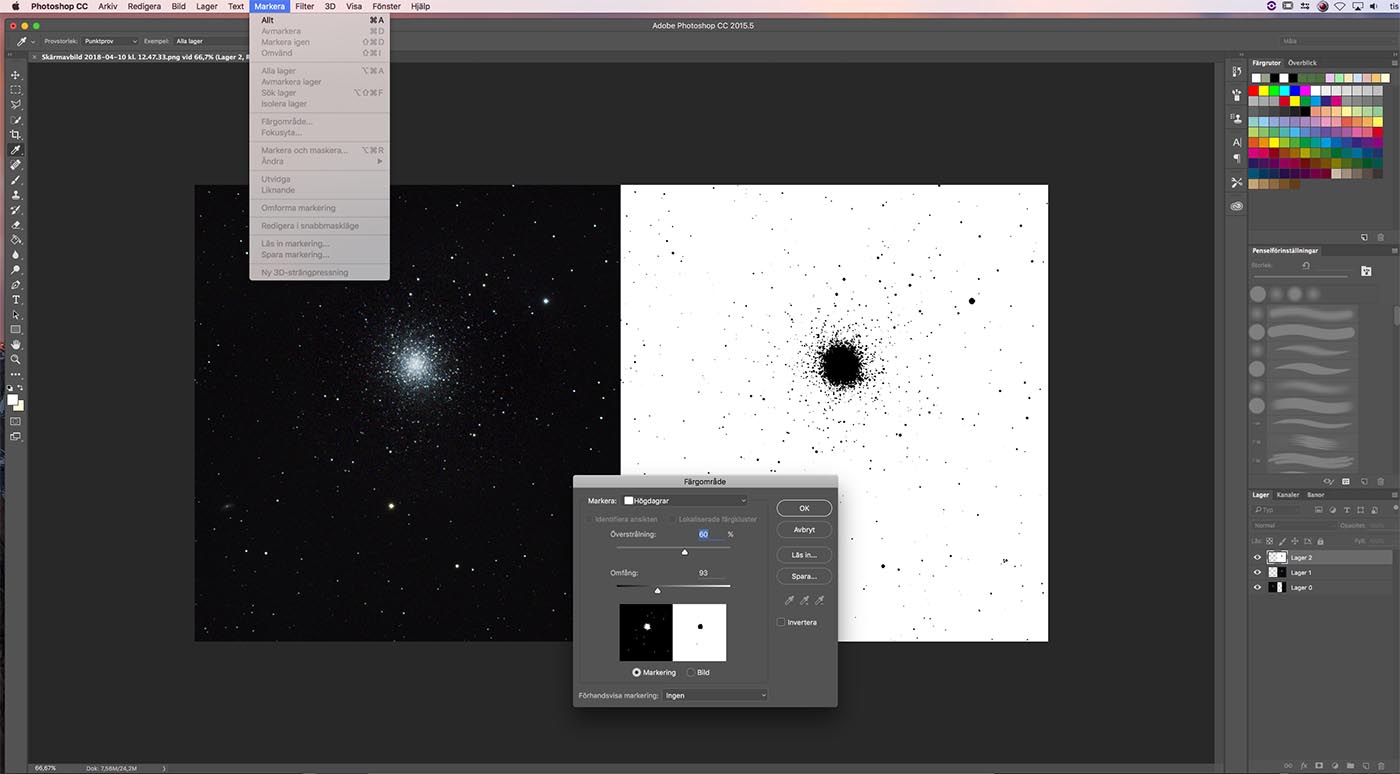
Task: Select the Move tool
Action: click(x=15, y=75)
